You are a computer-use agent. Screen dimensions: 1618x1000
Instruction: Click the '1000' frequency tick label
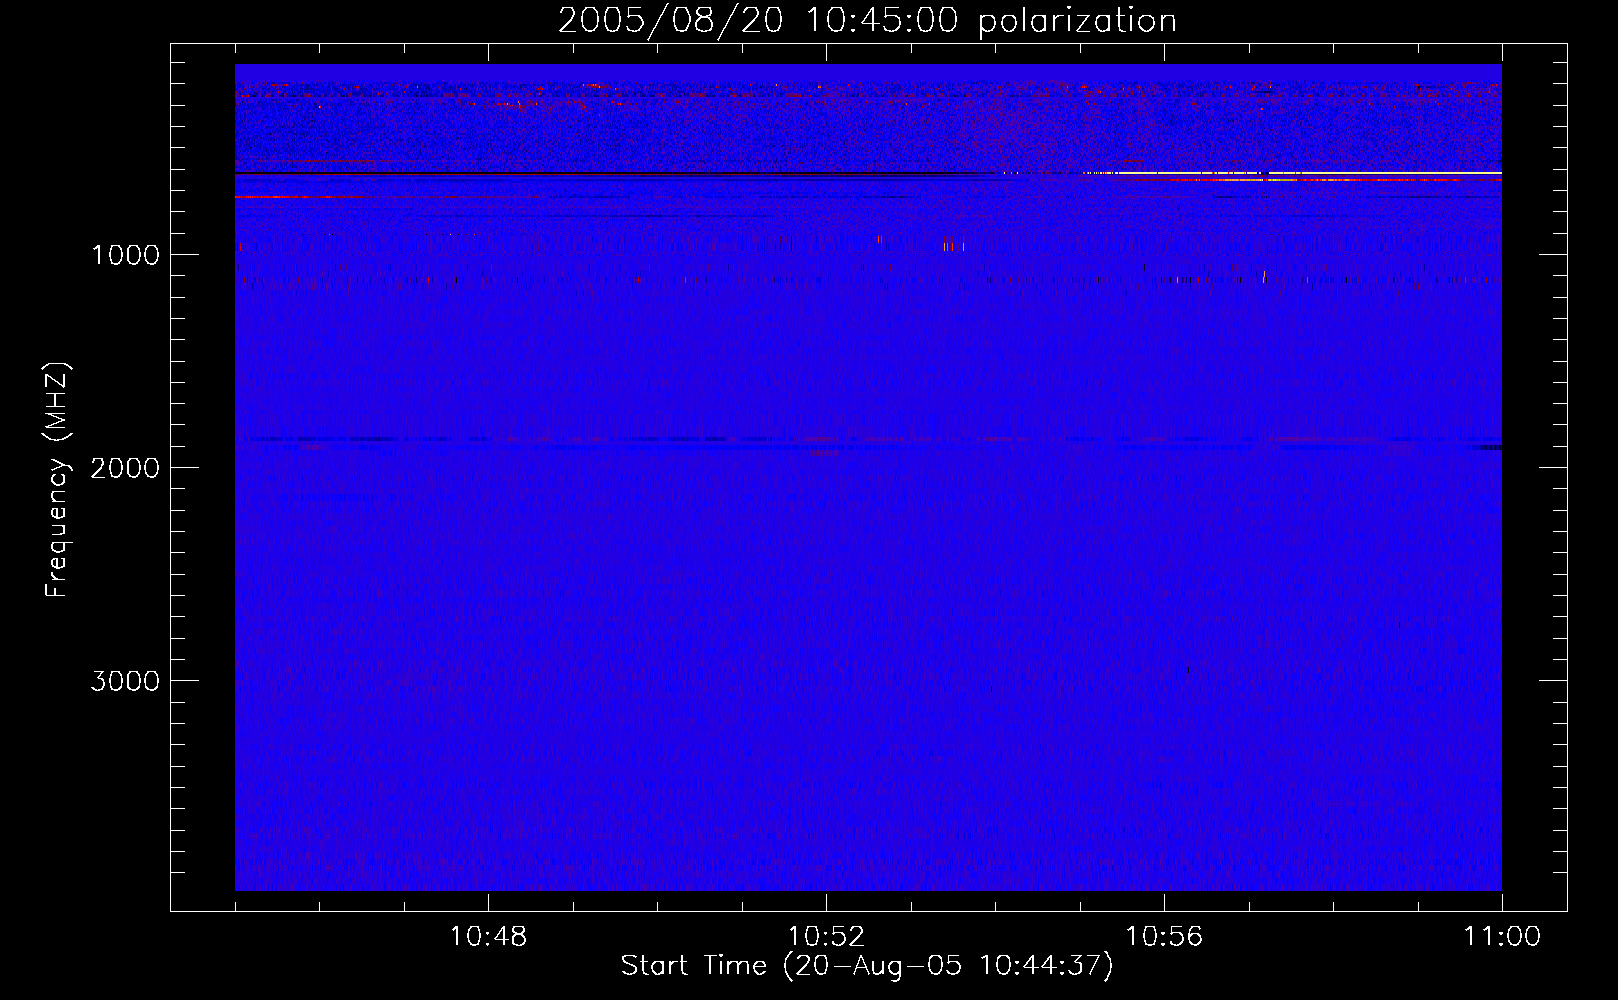coord(125,255)
